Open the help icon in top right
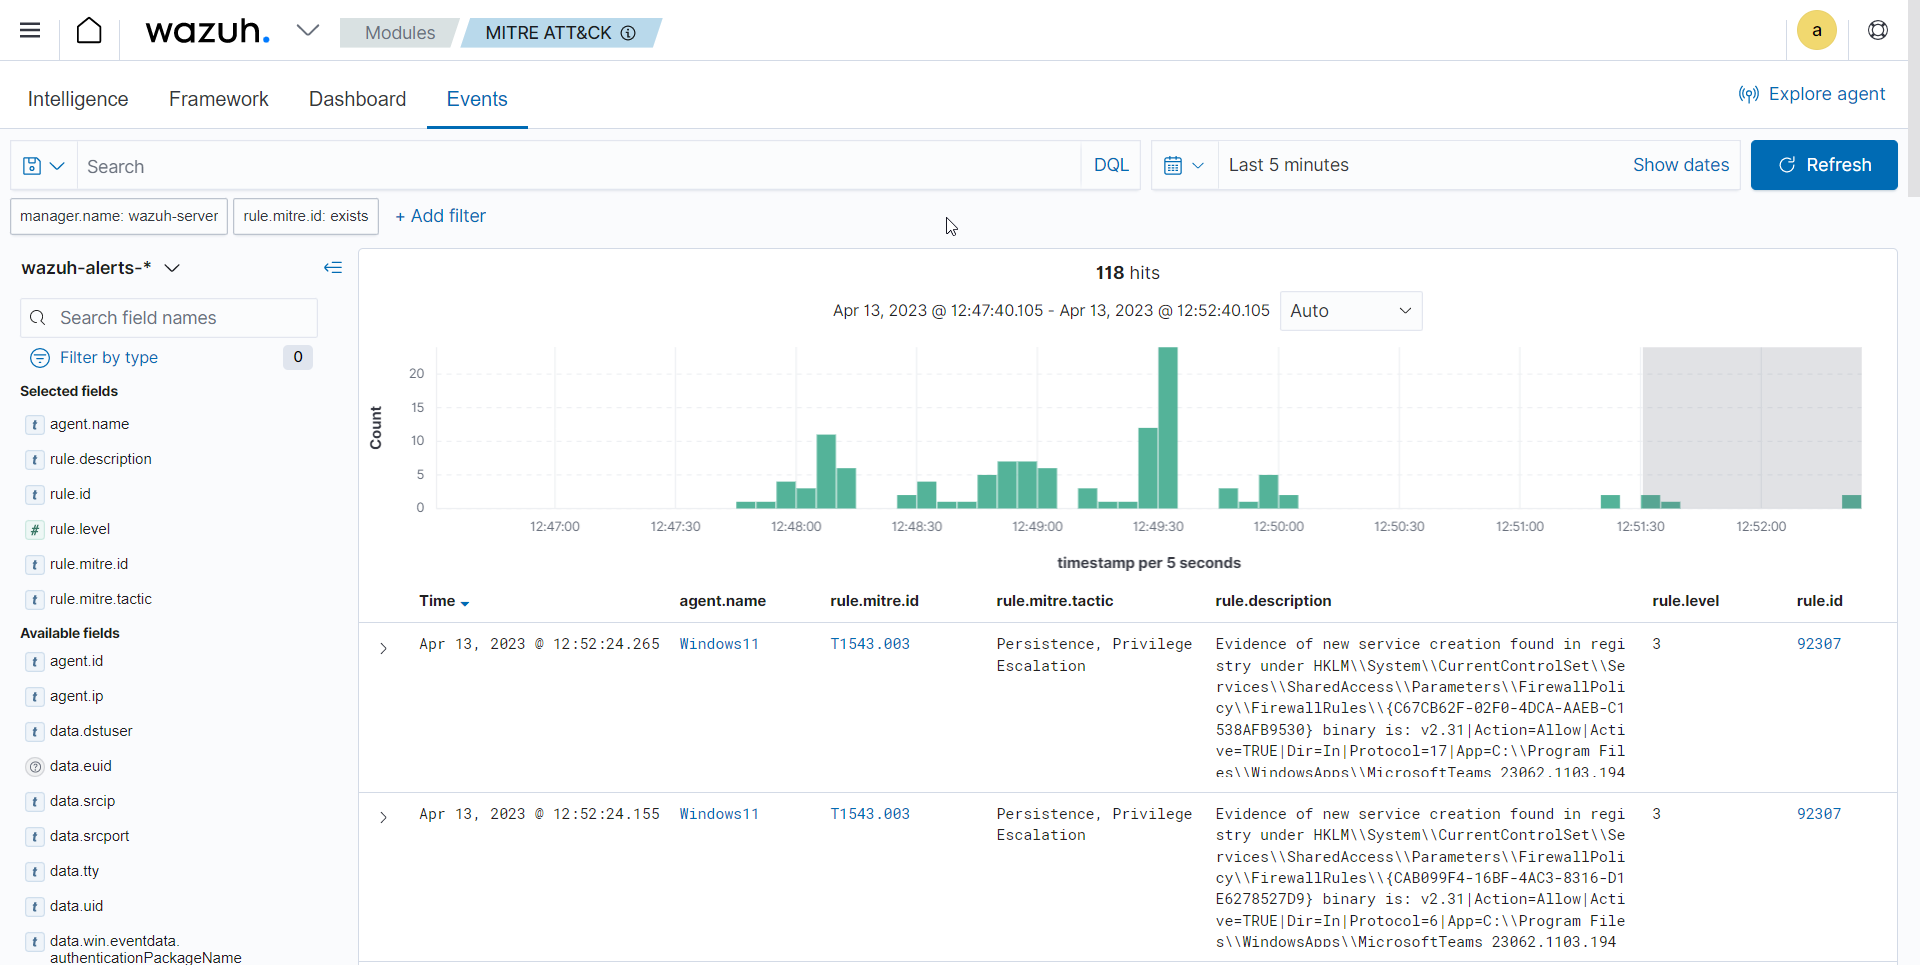The width and height of the screenshot is (1920, 965). (x=1877, y=31)
